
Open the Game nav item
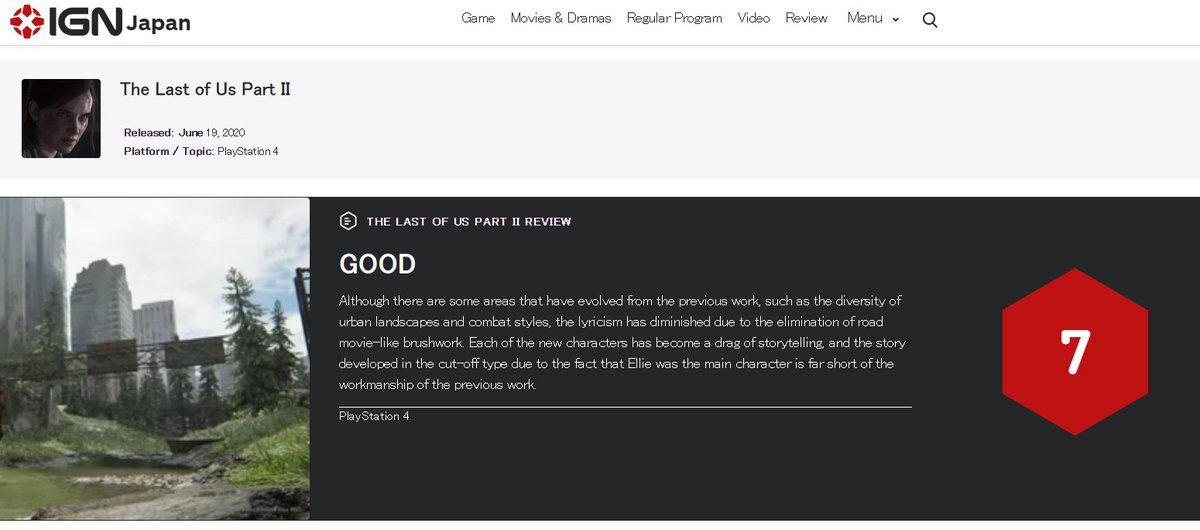(x=478, y=18)
